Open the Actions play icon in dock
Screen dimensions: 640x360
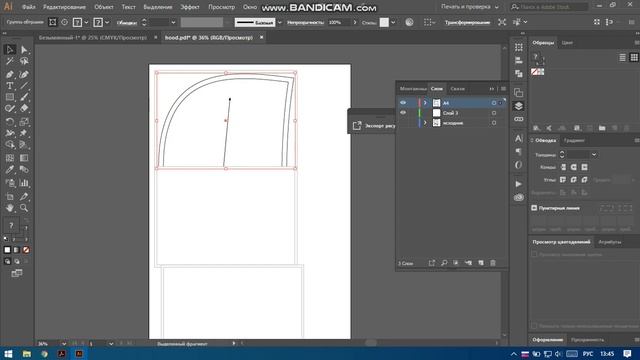click(x=518, y=184)
